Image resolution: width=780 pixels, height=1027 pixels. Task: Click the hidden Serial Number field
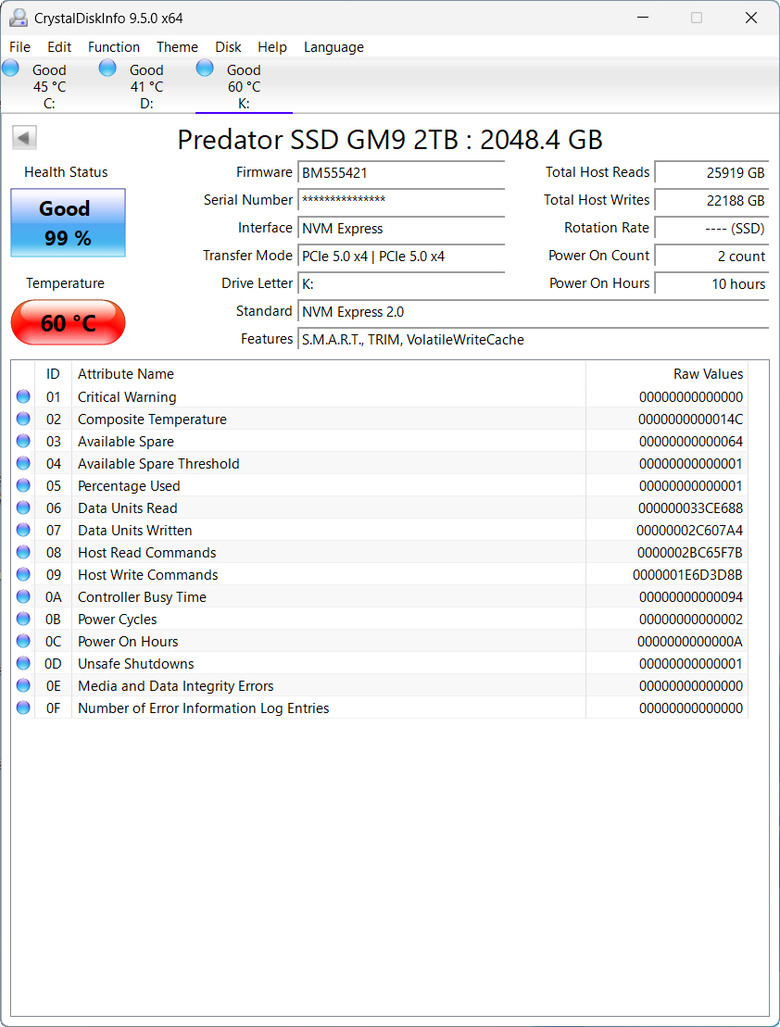(x=401, y=200)
